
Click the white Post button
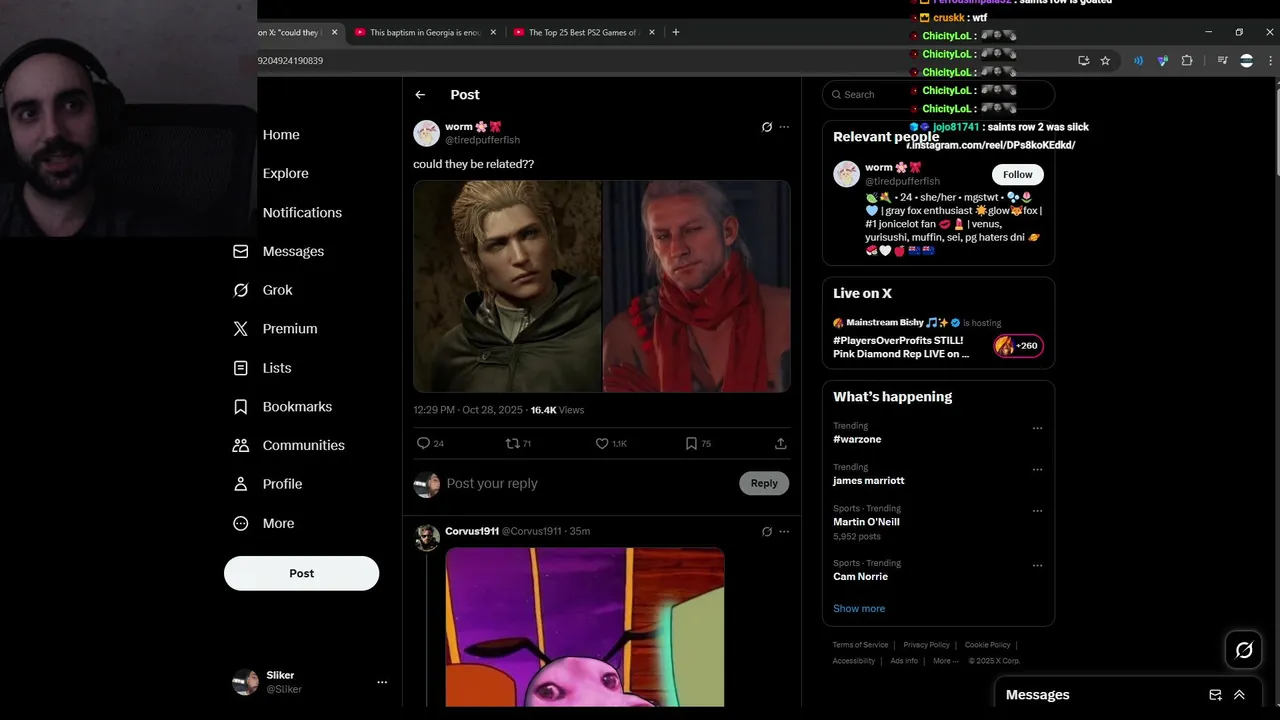click(301, 573)
